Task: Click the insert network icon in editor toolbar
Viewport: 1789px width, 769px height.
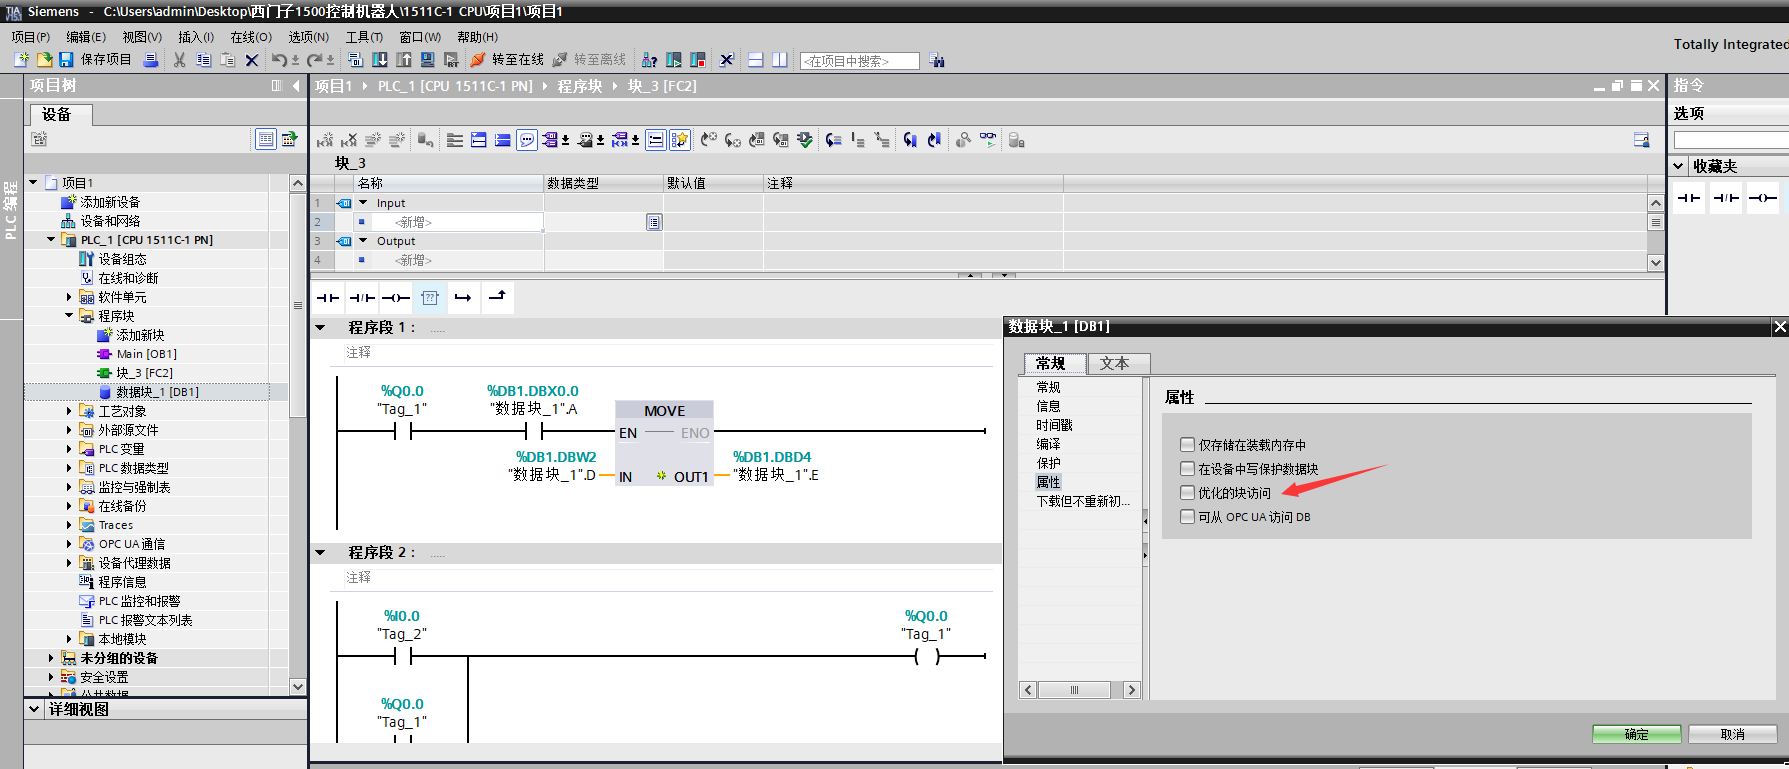Action: 325,140
